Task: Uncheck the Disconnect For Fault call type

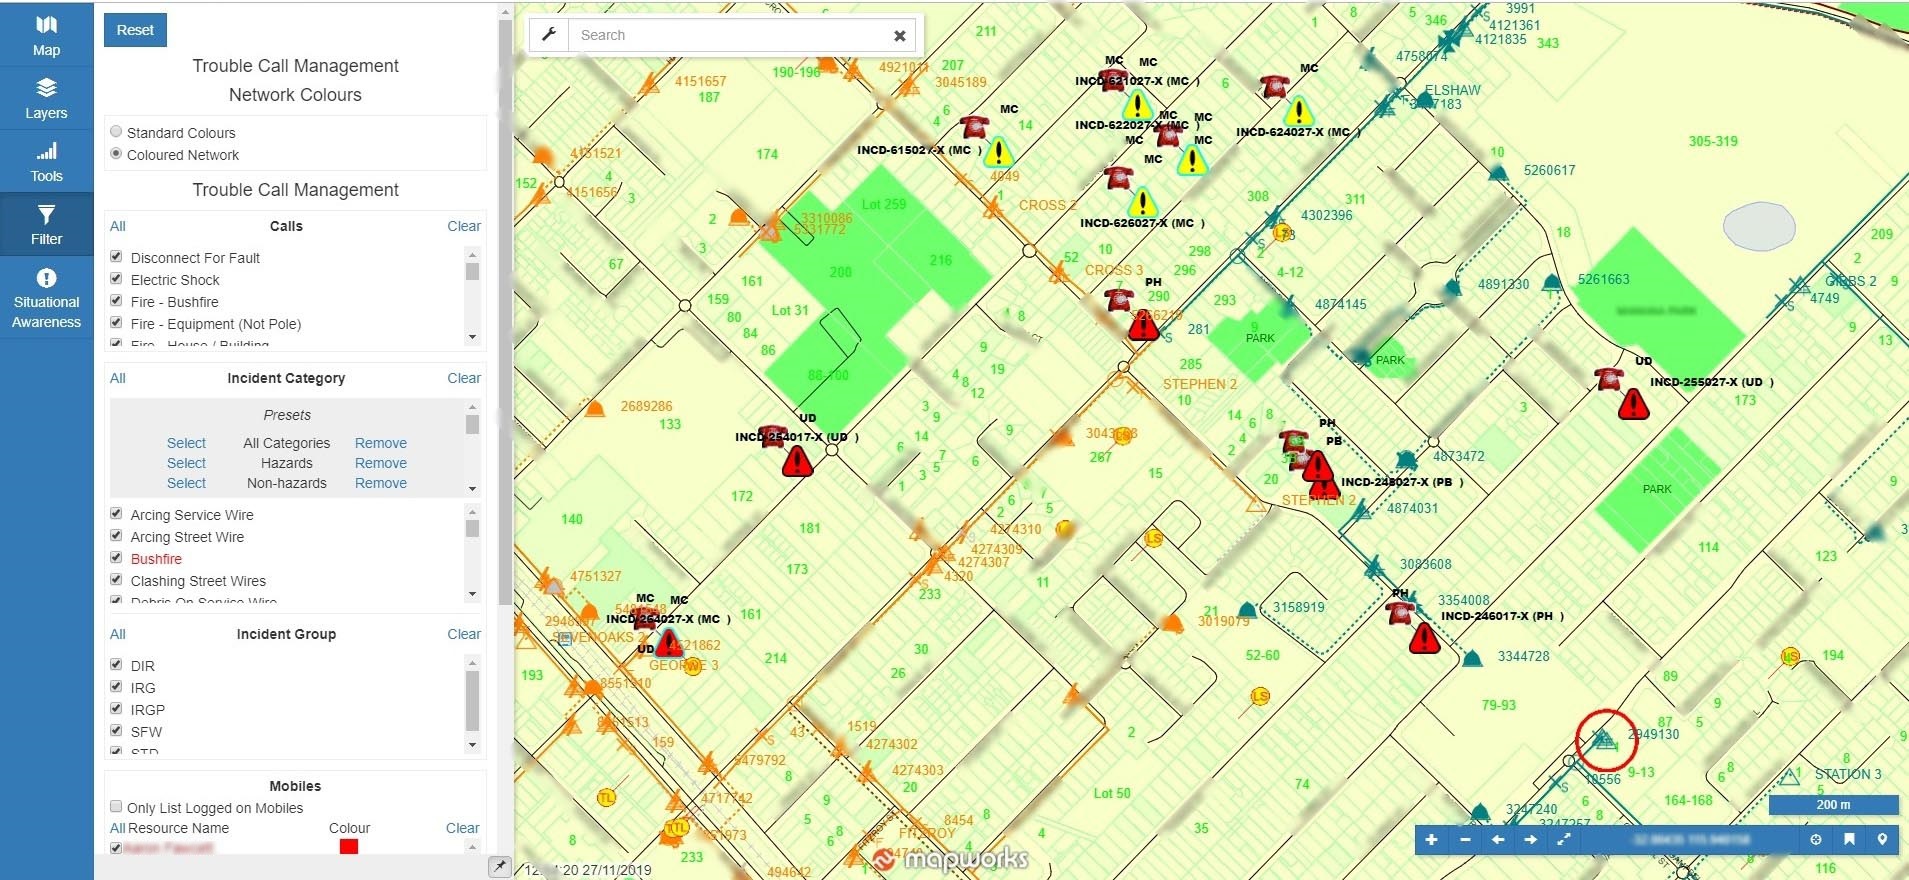Action: (116, 257)
